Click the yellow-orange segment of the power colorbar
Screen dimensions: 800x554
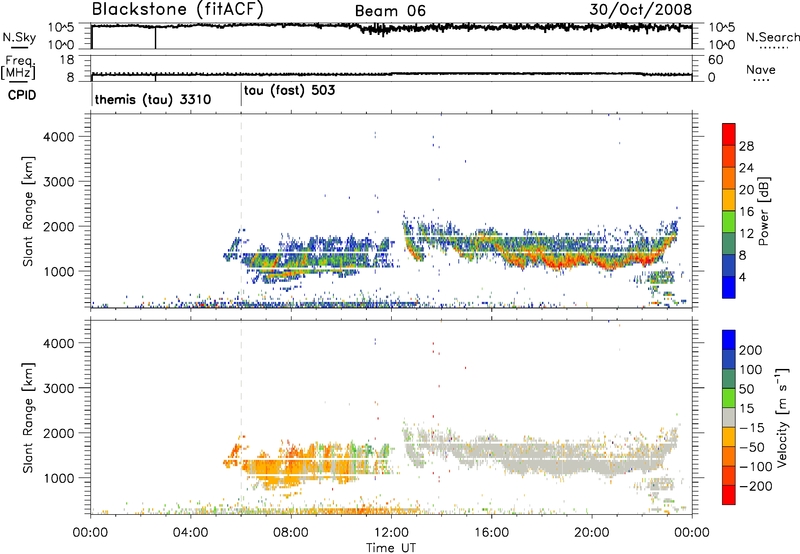729,199
